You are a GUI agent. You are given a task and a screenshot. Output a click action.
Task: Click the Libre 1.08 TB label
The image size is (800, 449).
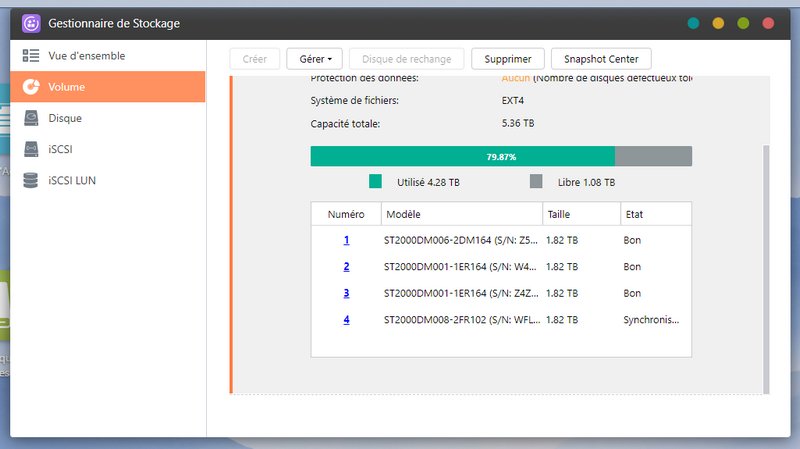(586, 182)
